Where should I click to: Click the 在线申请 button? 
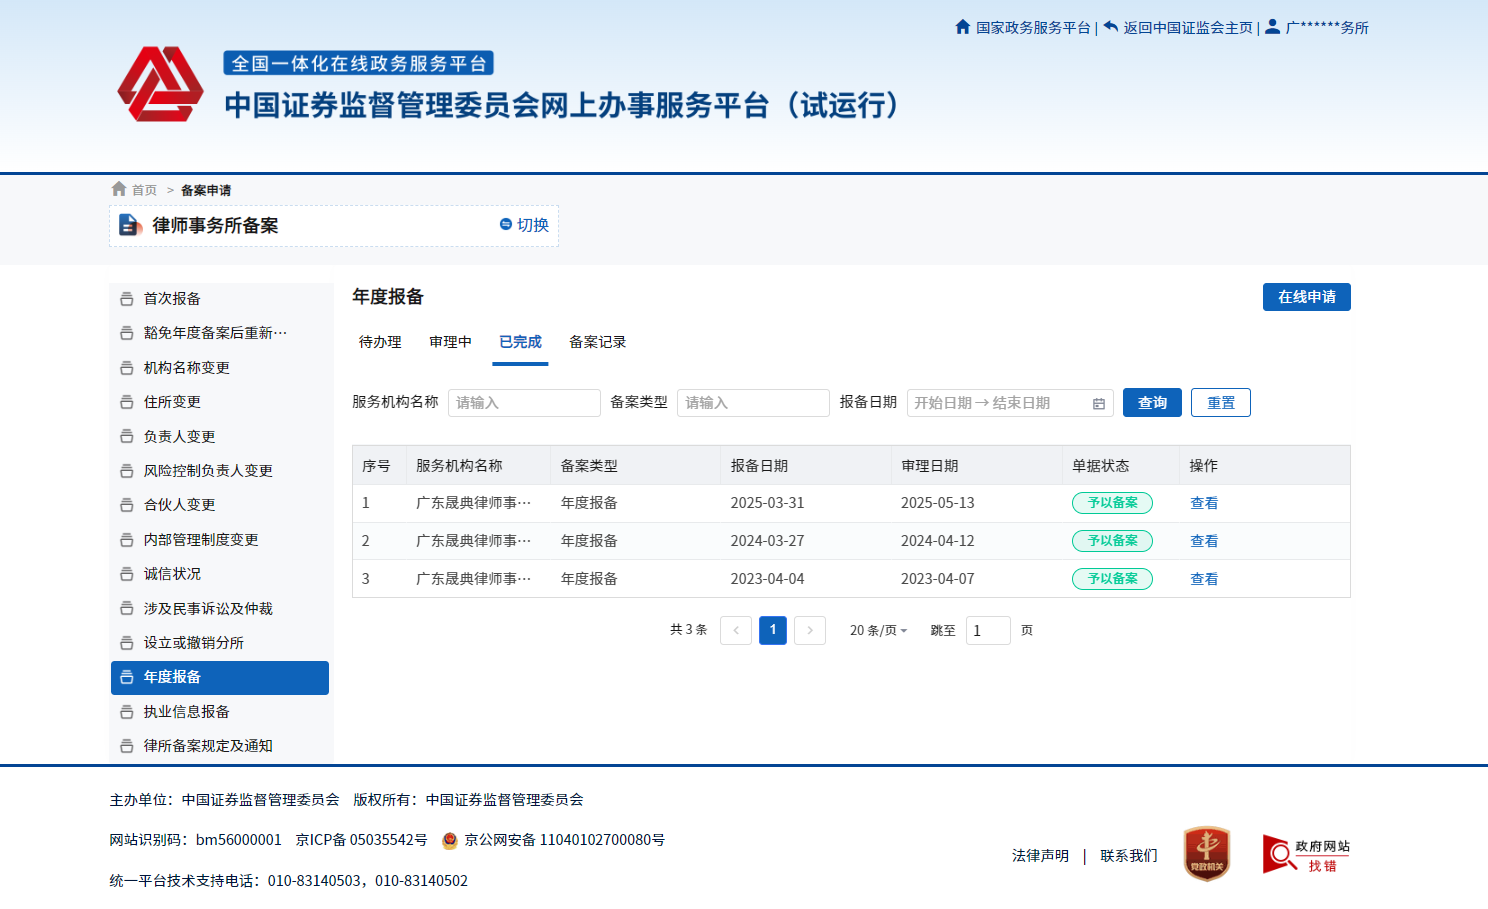1306,297
